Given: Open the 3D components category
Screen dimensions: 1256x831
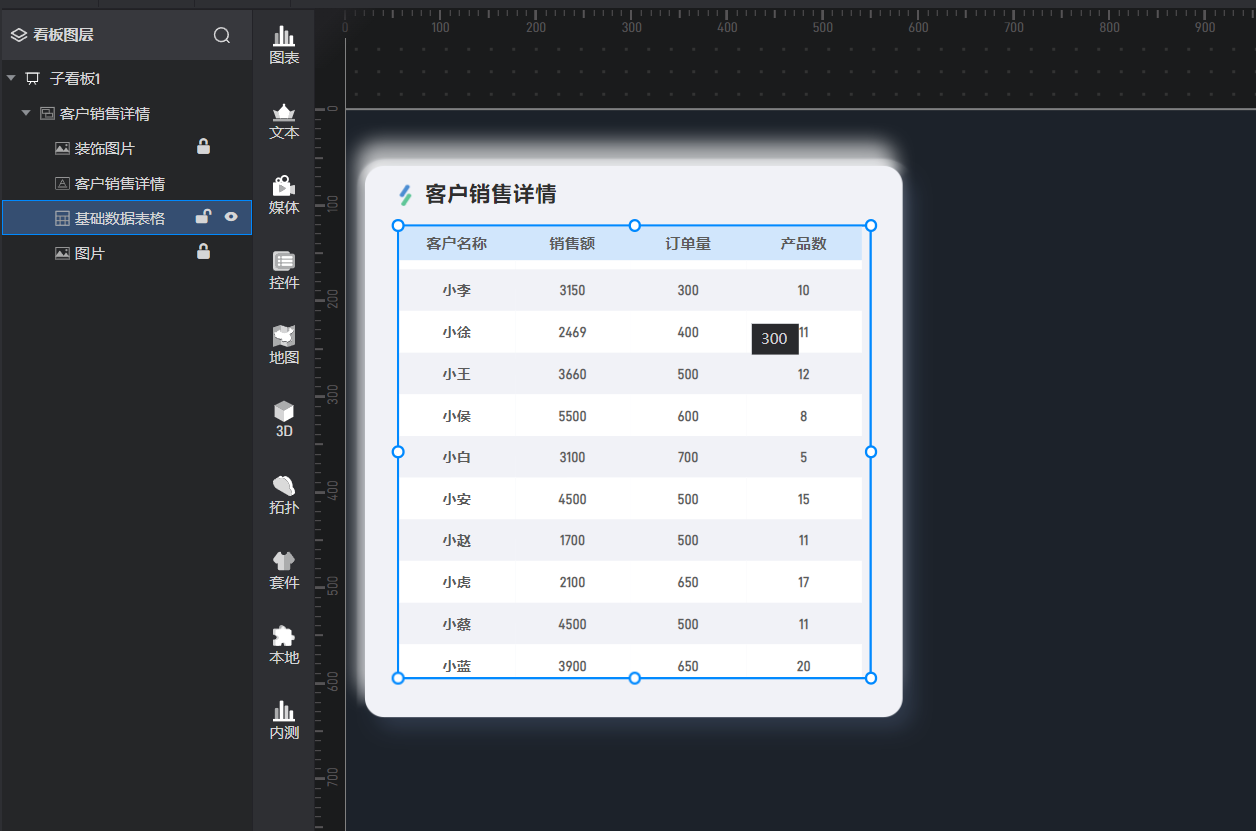Looking at the screenshot, I should (284, 420).
